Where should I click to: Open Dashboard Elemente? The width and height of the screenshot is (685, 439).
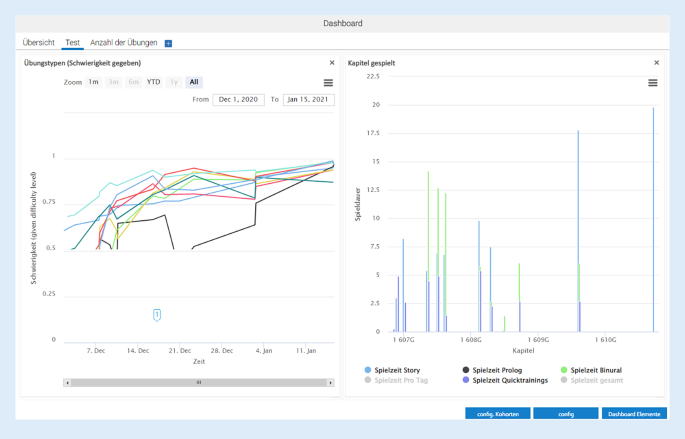click(x=634, y=413)
